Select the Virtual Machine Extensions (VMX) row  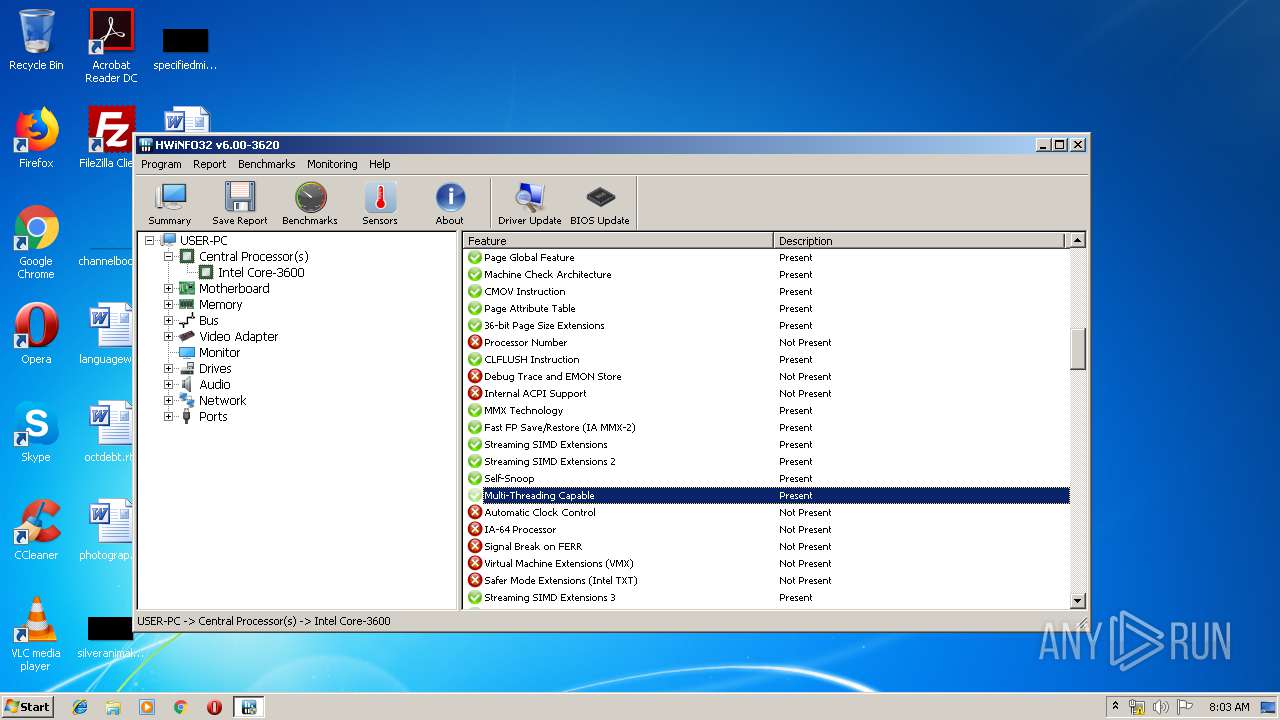[767, 563]
